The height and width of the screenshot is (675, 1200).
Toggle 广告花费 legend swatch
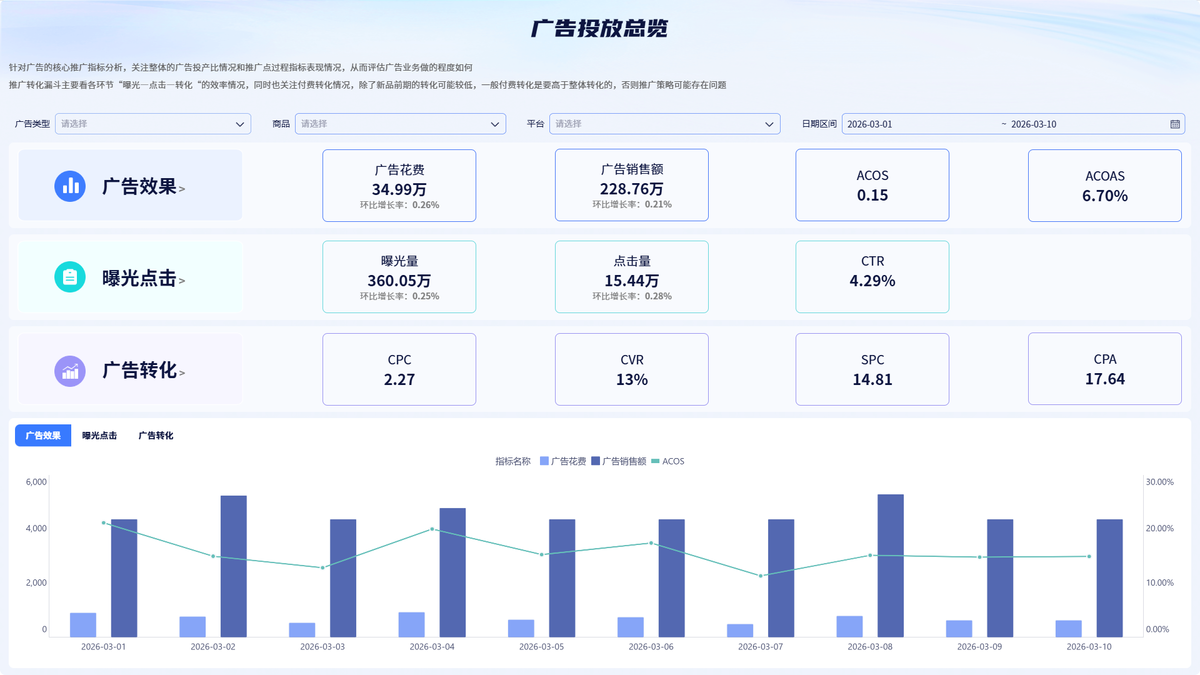(544, 461)
